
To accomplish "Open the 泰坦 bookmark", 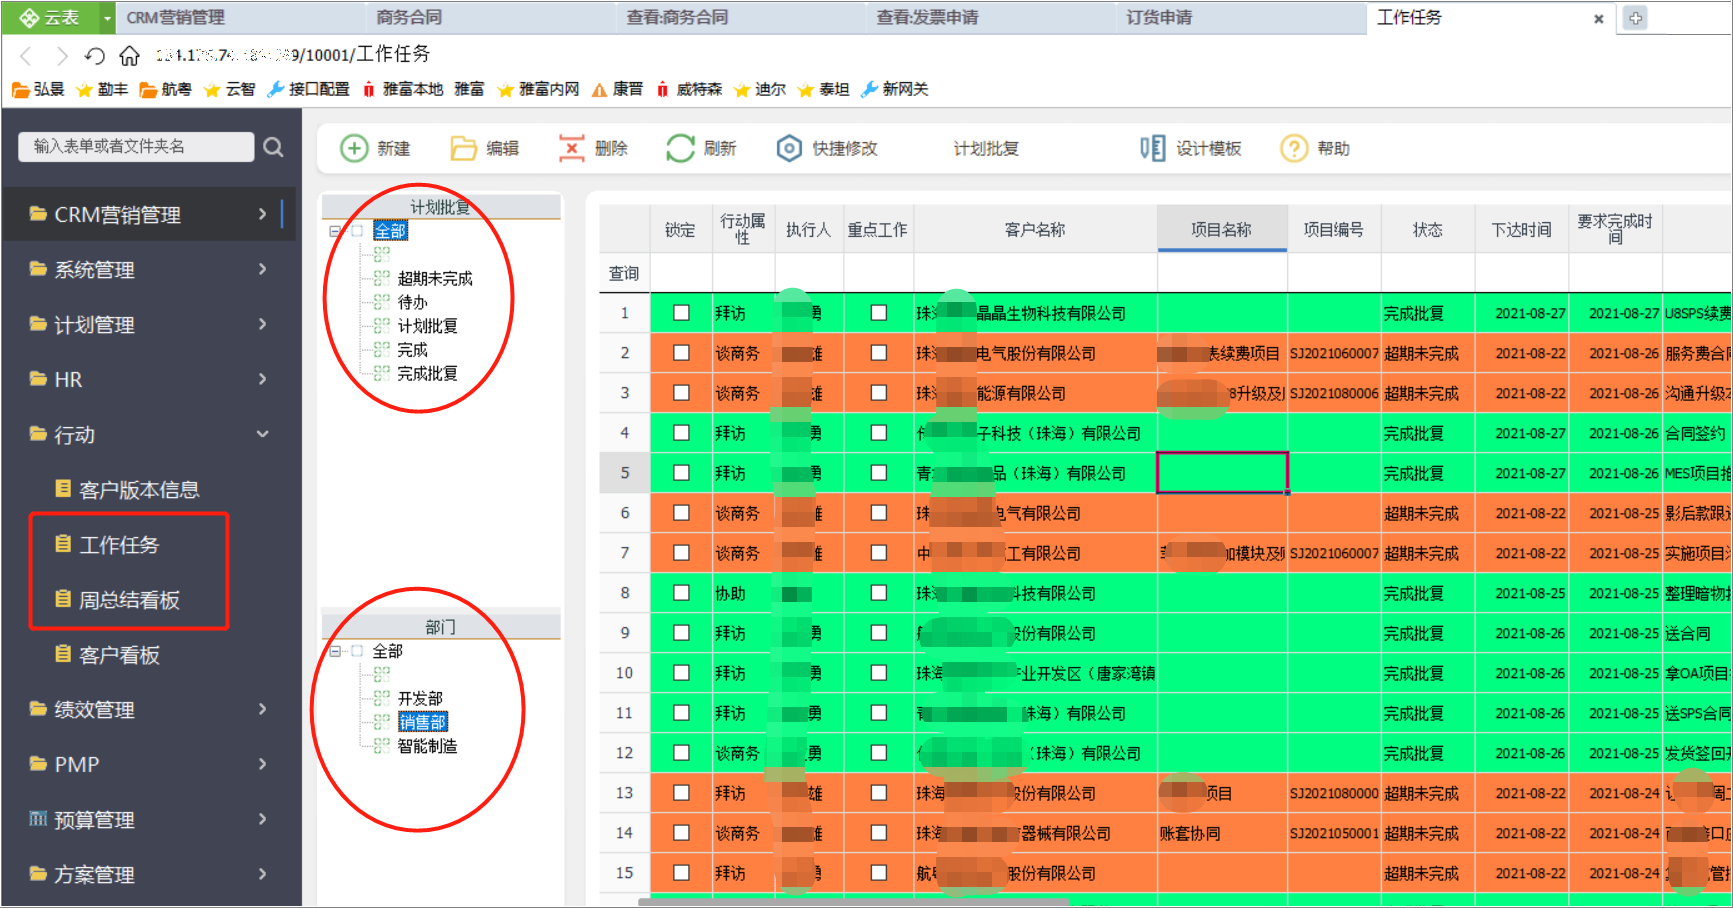I will click(824, 89).
